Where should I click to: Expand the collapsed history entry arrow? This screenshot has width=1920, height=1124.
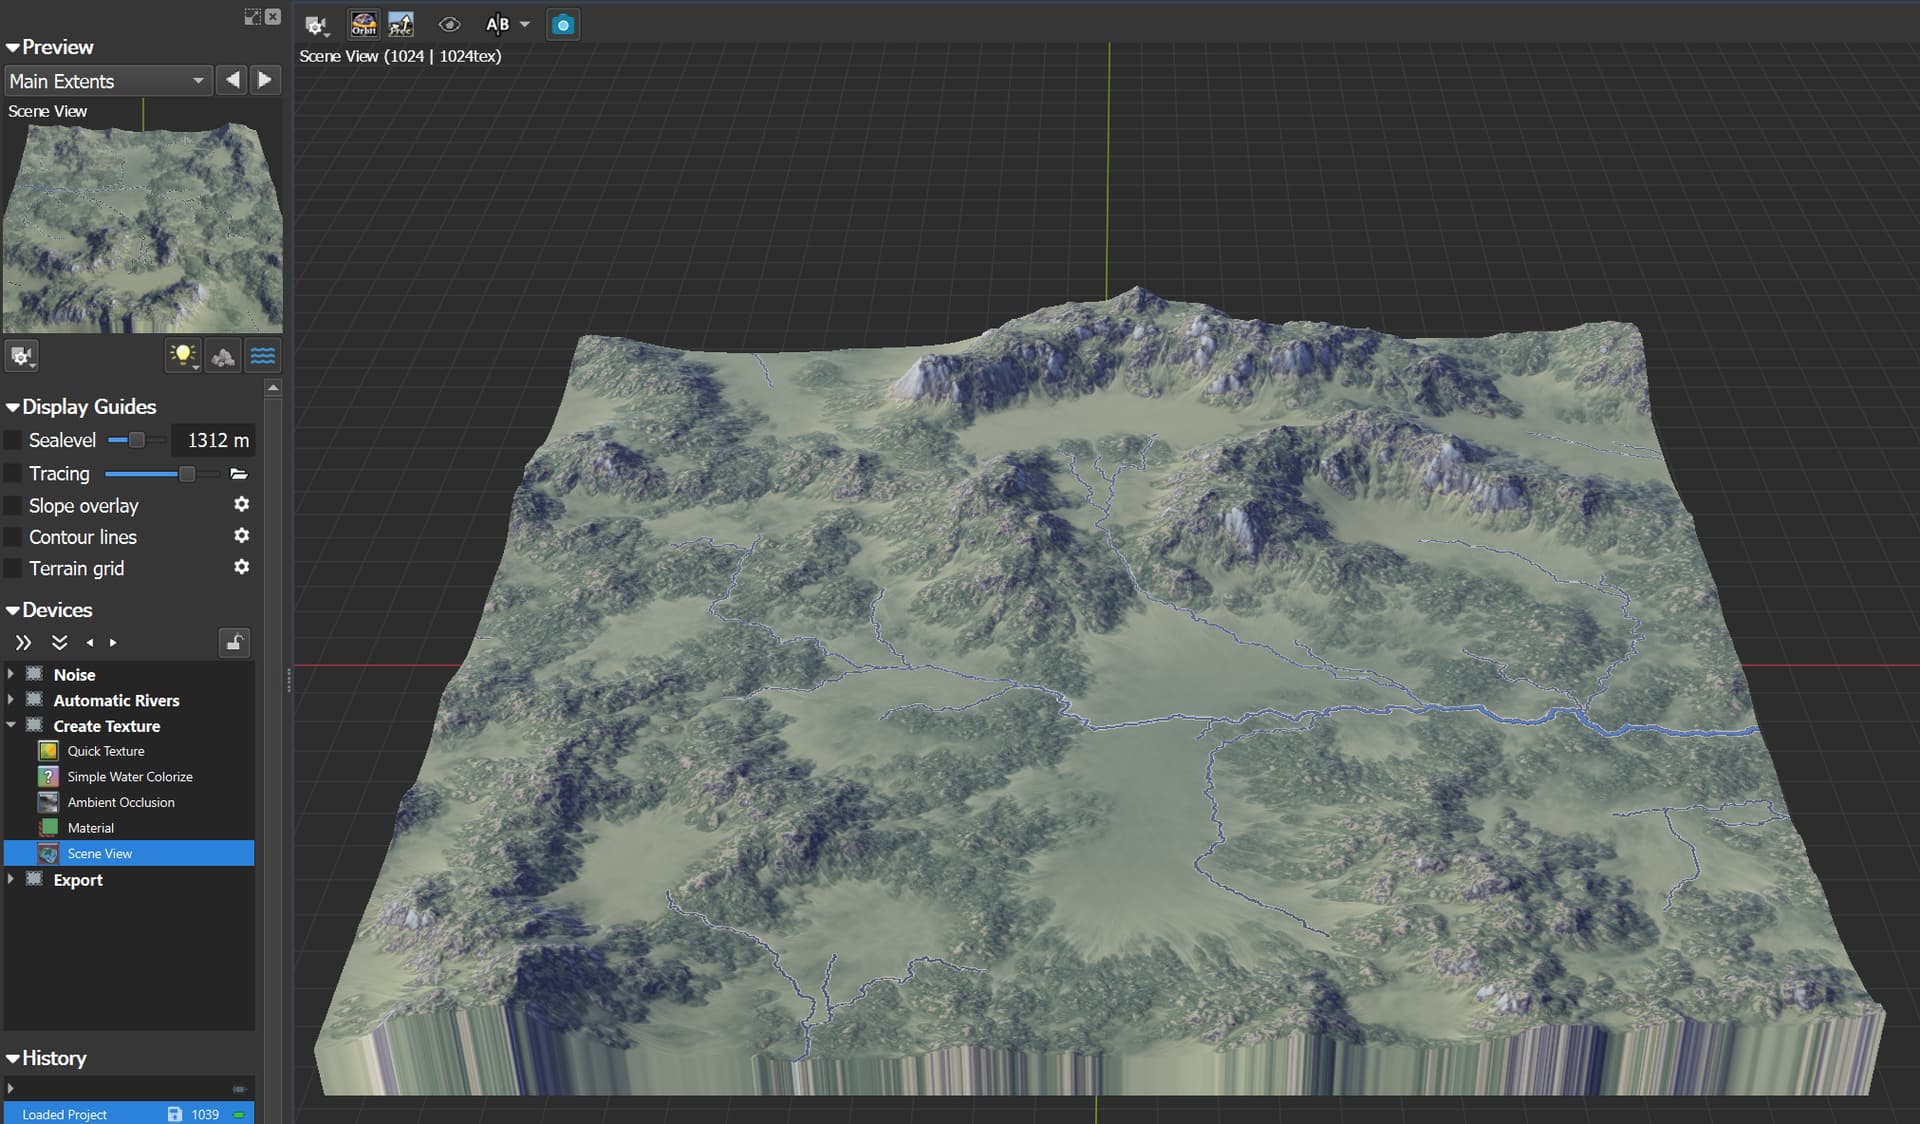click(11, 1088)
